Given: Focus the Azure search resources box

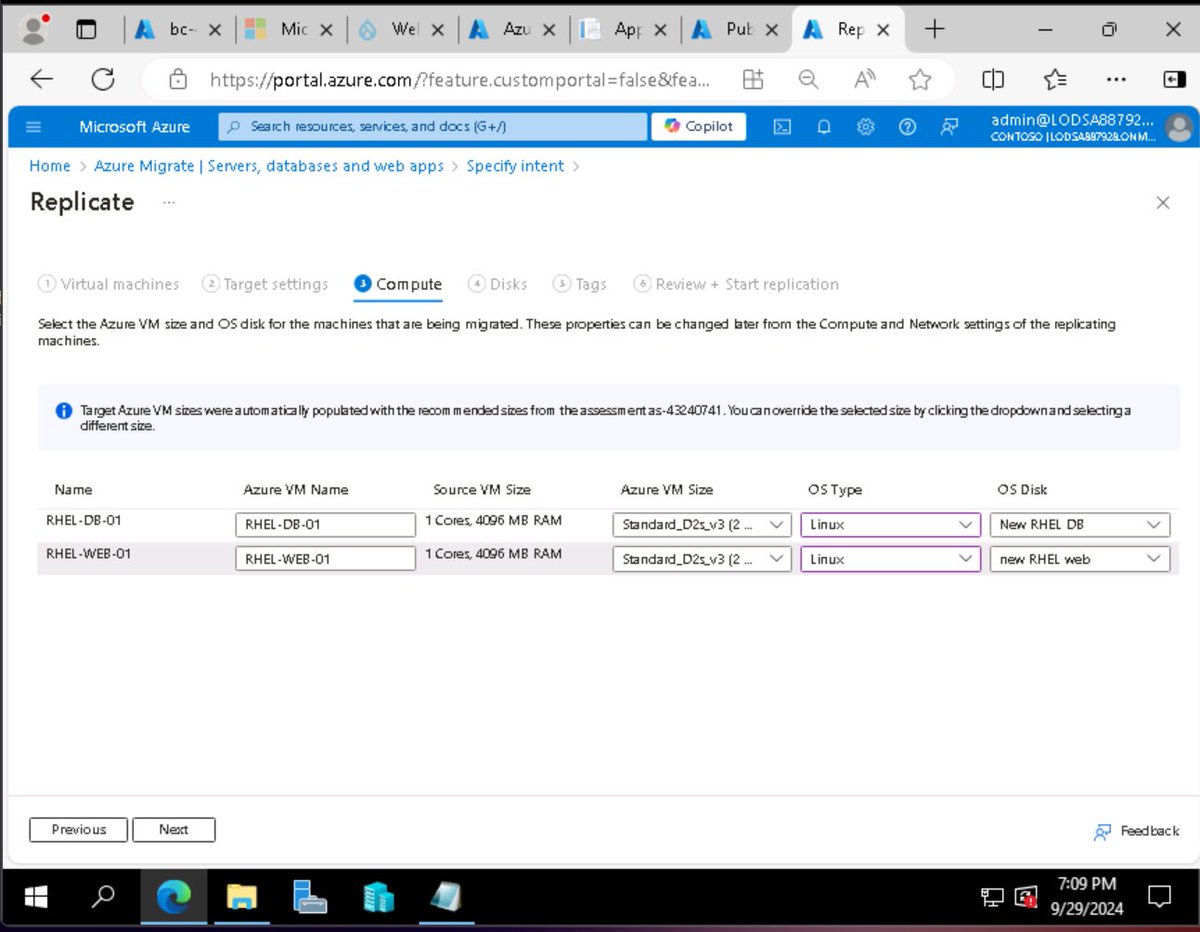Looking at the screenshot, I should tap(433, 126).
